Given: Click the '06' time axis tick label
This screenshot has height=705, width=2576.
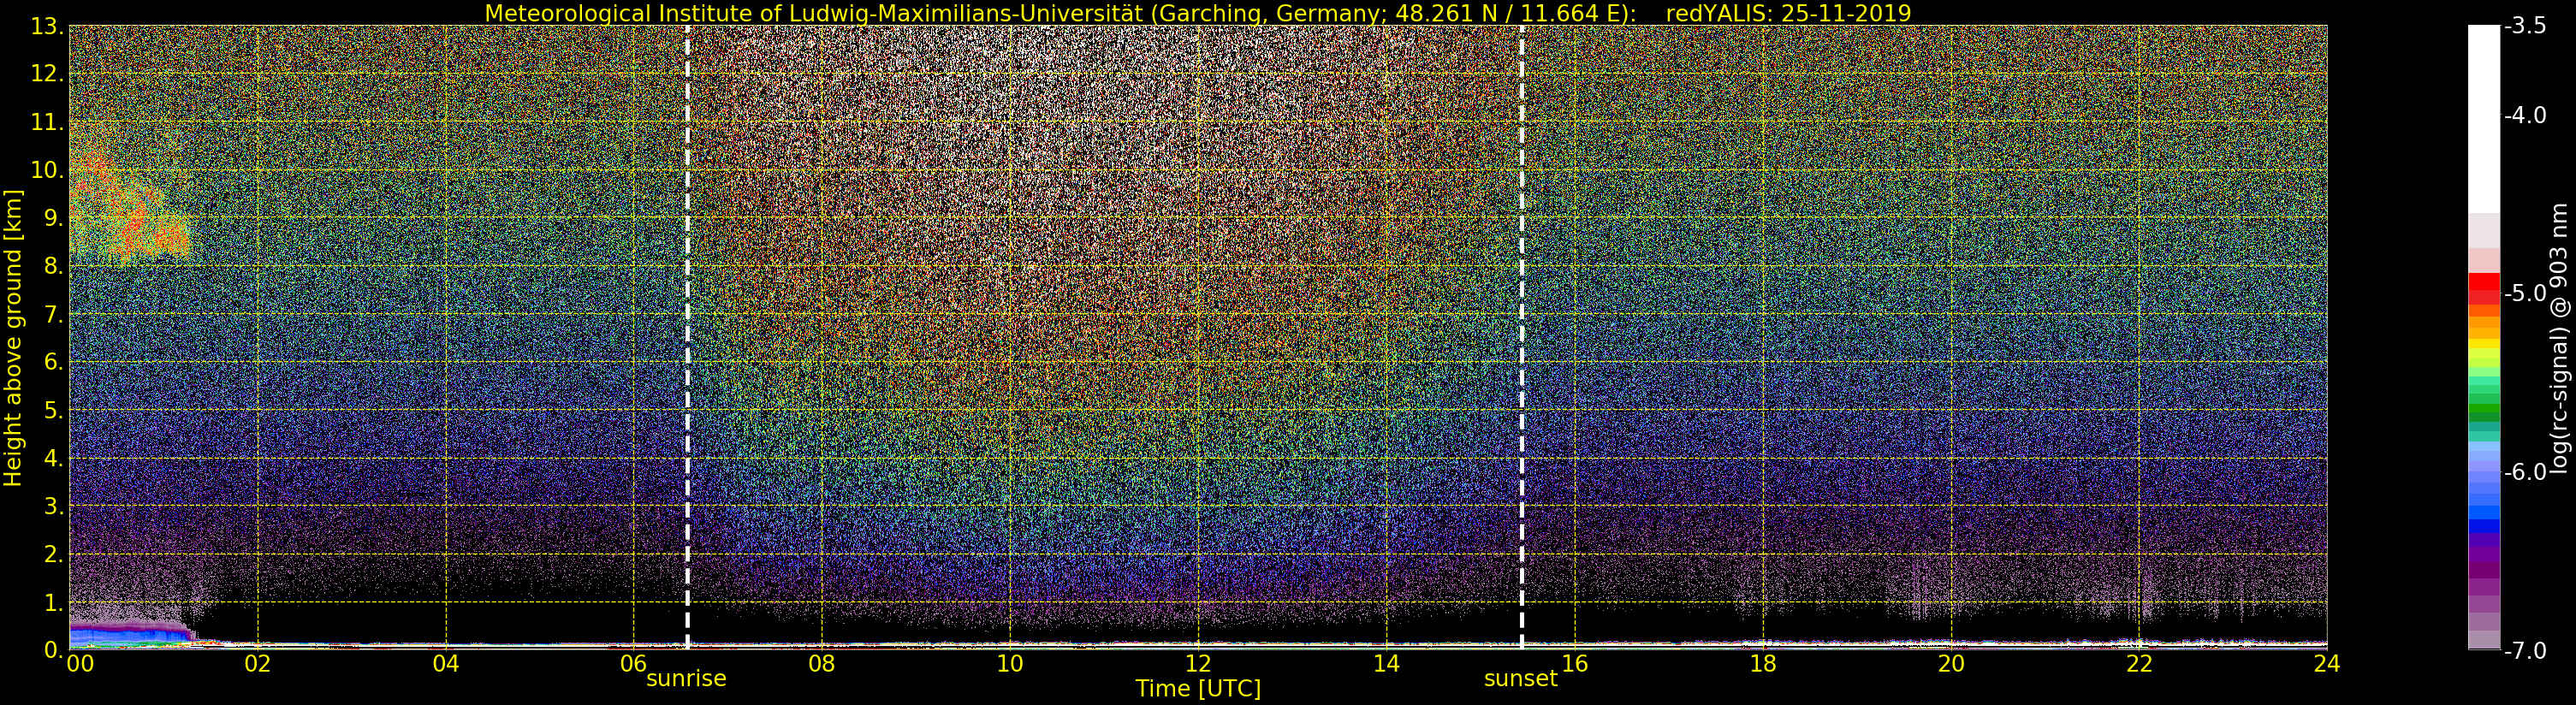Looking at the screenshot, I should pyautogui.click(x=633, y=664).
